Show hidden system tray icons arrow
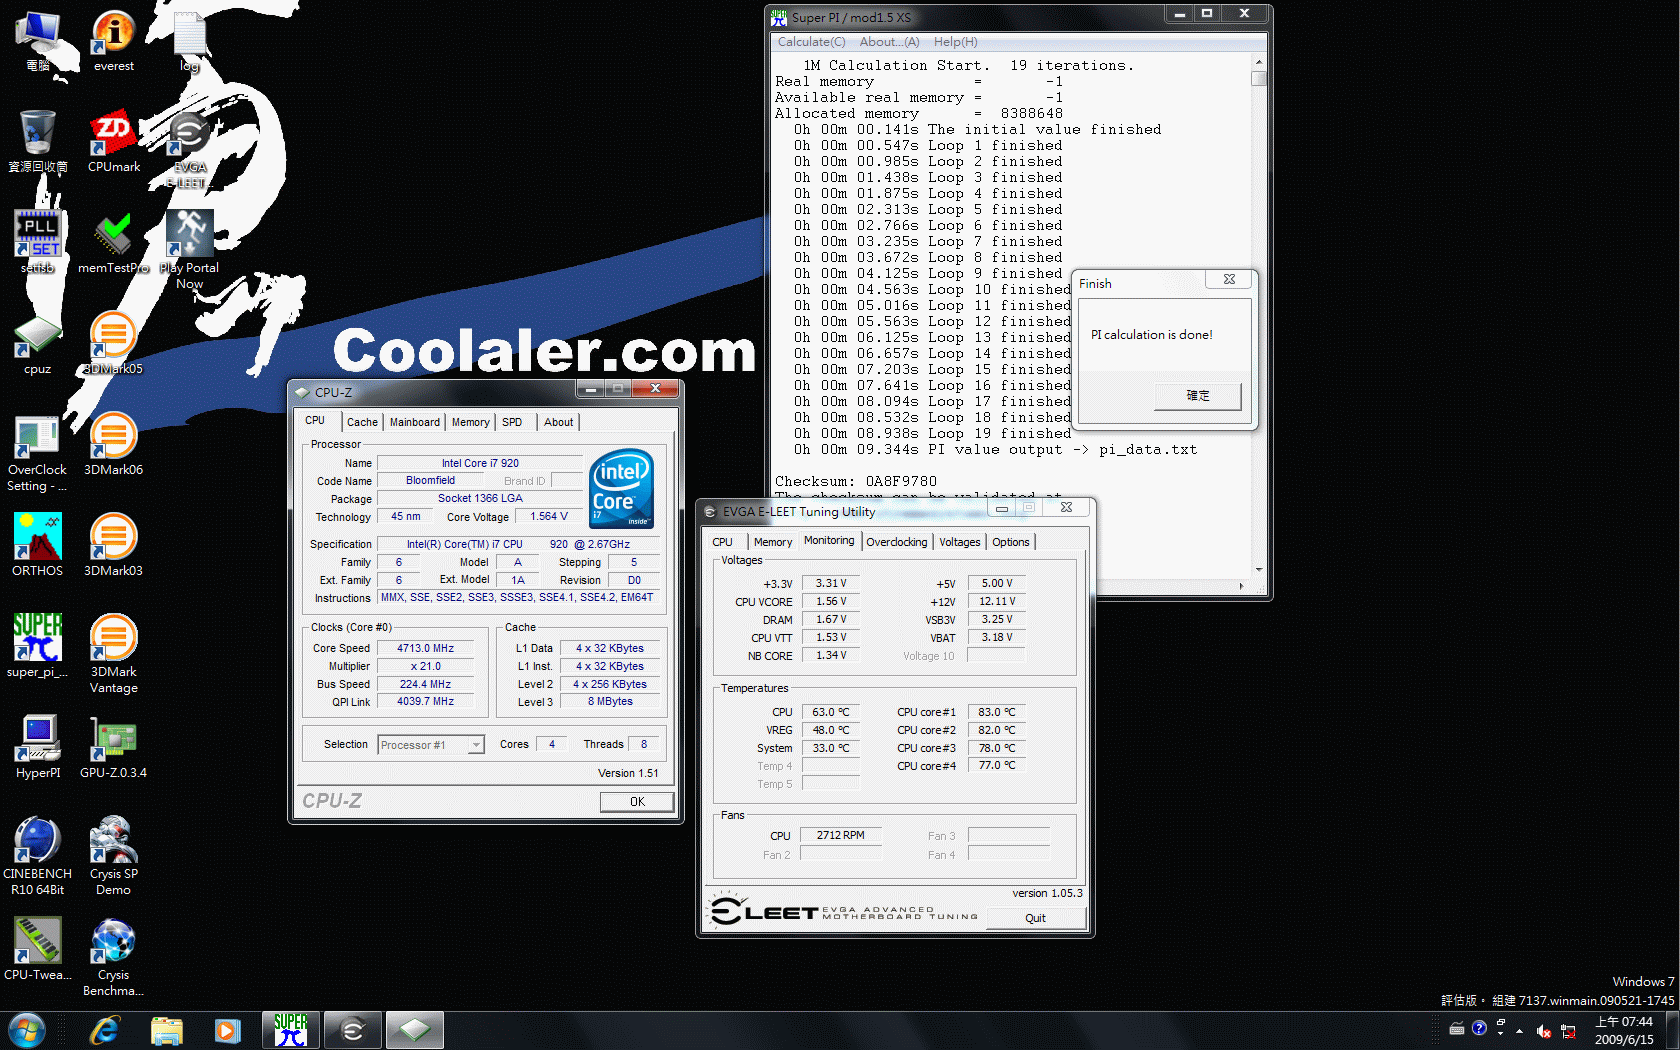 click(x=1520, y=1031)
